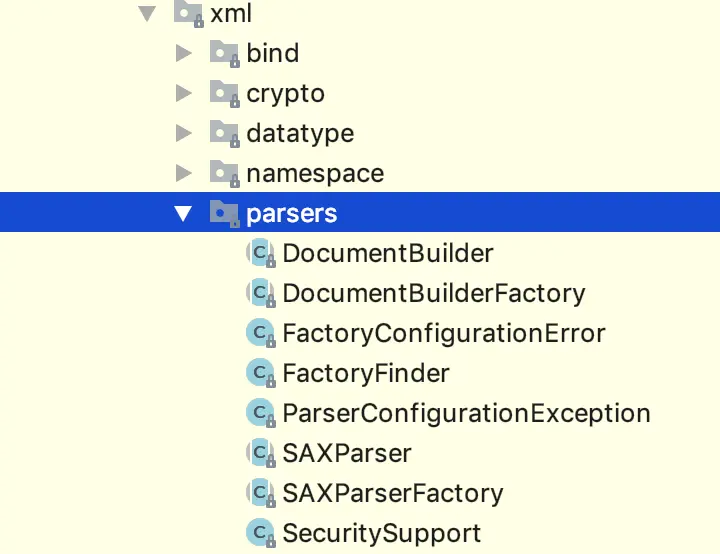
Task: Click the FactoryConfigurationError class icon
Action: tap(260, 333)
